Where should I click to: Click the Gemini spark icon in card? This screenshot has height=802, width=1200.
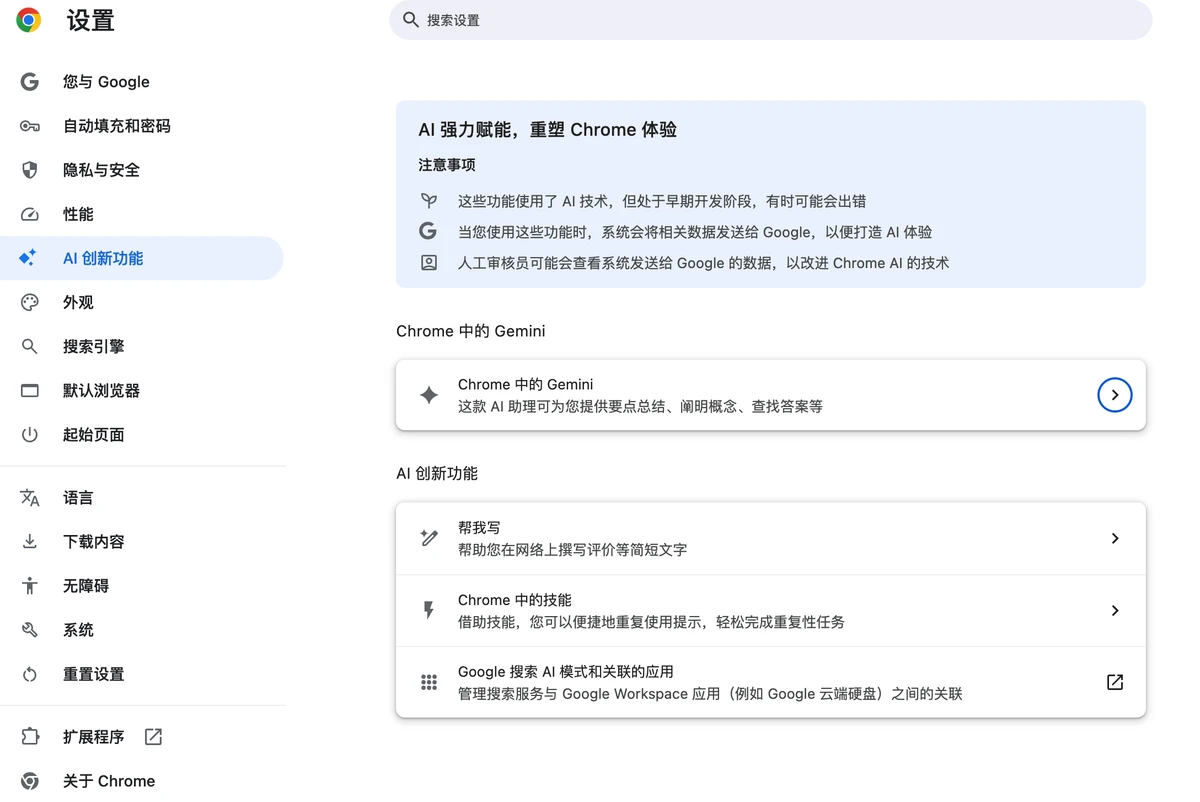click(x=429, y=395)
